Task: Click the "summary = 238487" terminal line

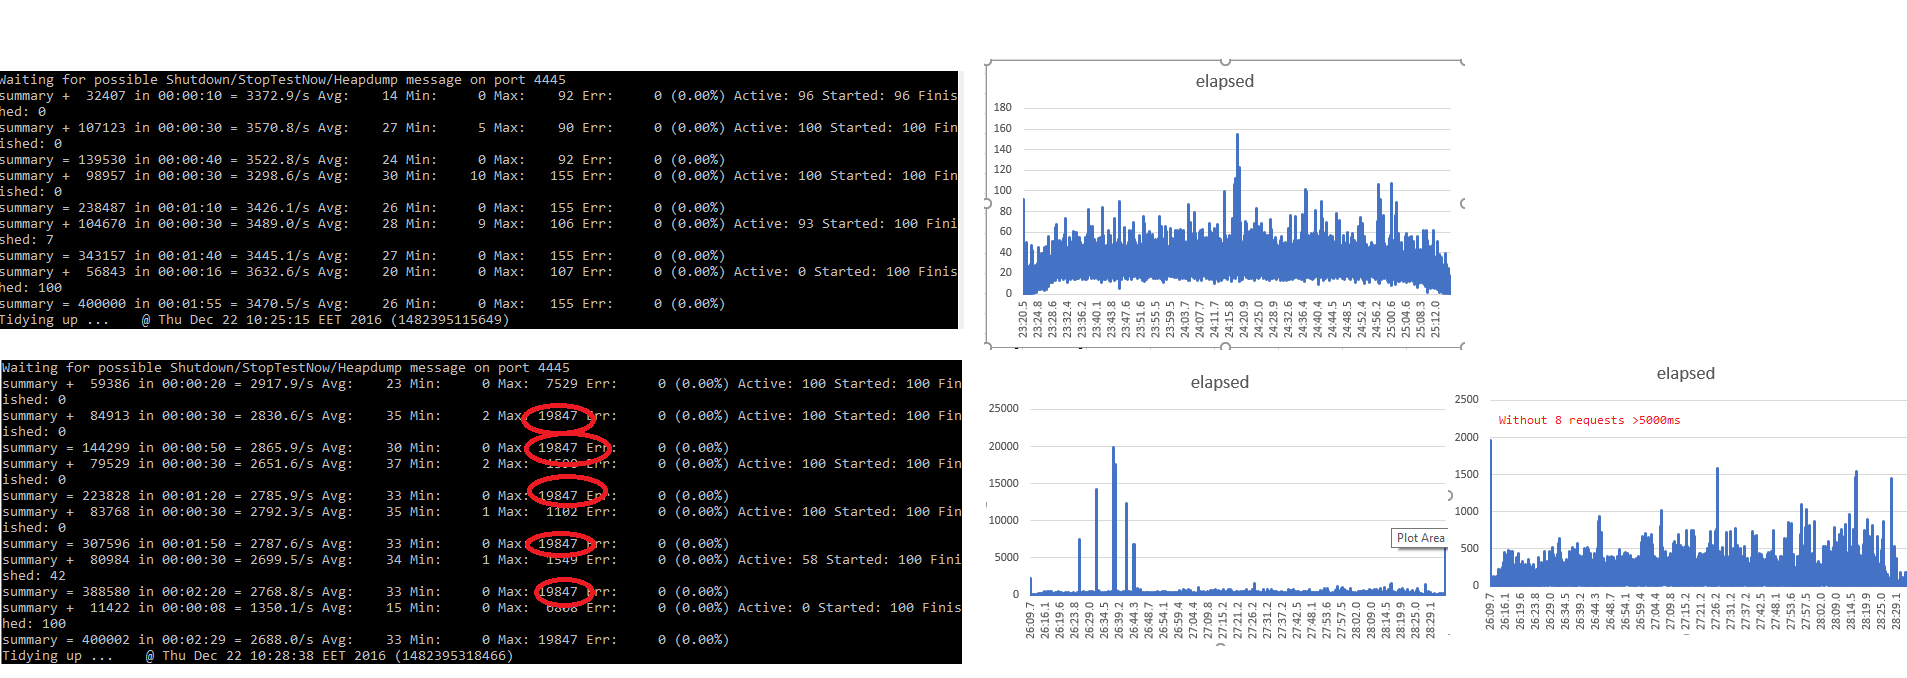Action: pyautogui.click(x=362, y=207)
